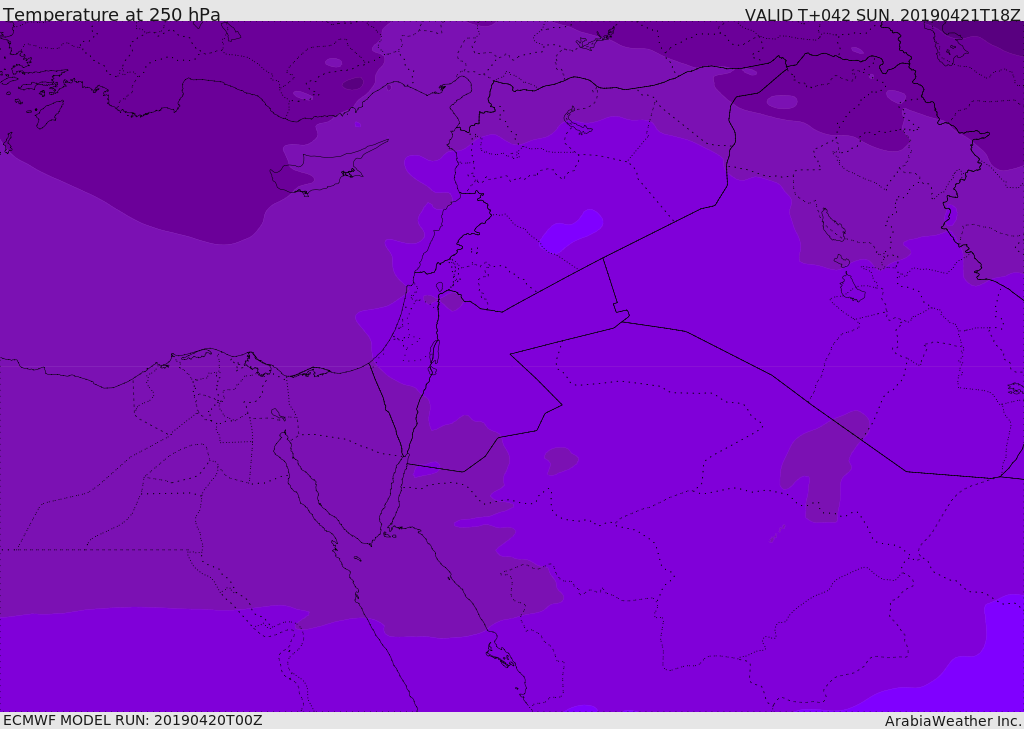Click the ArabiaWeather Inc. credit
Screen dimensions: 1024x729
[953, 721]
